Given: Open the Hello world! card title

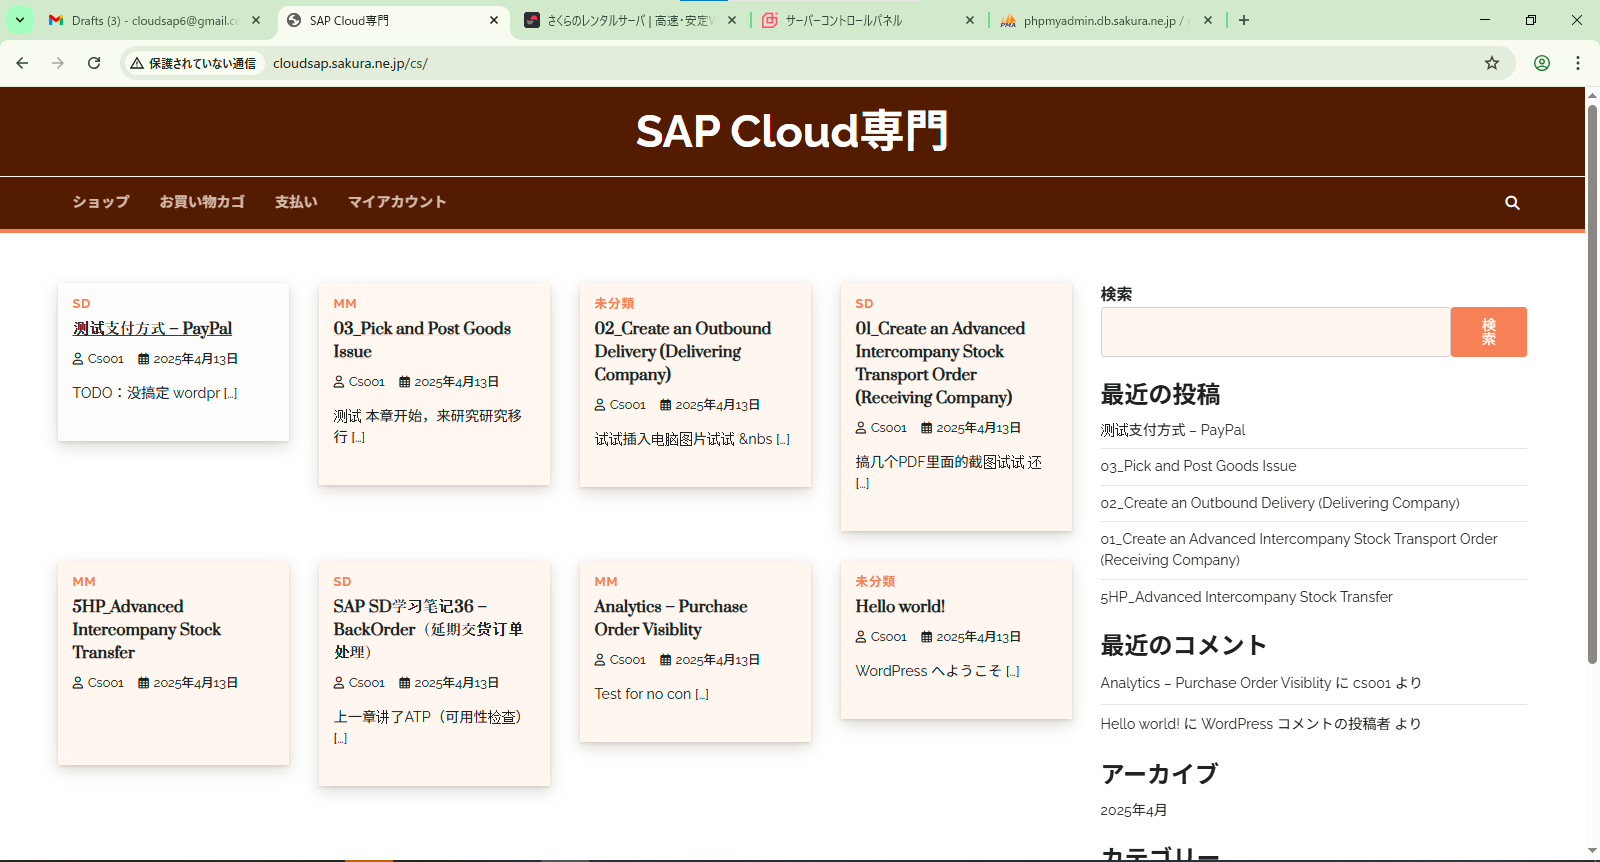Looking at the screenshot, I should 900,606.
